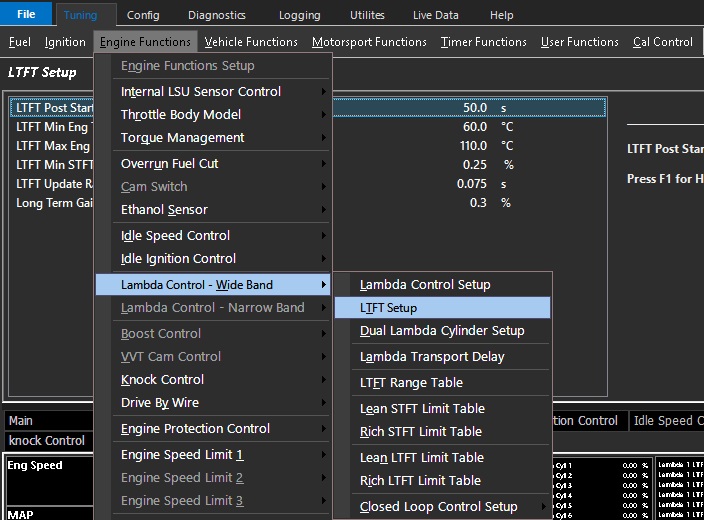Select Lambda Control - Wide Band entry
The image size is (704, 520).
213,285
